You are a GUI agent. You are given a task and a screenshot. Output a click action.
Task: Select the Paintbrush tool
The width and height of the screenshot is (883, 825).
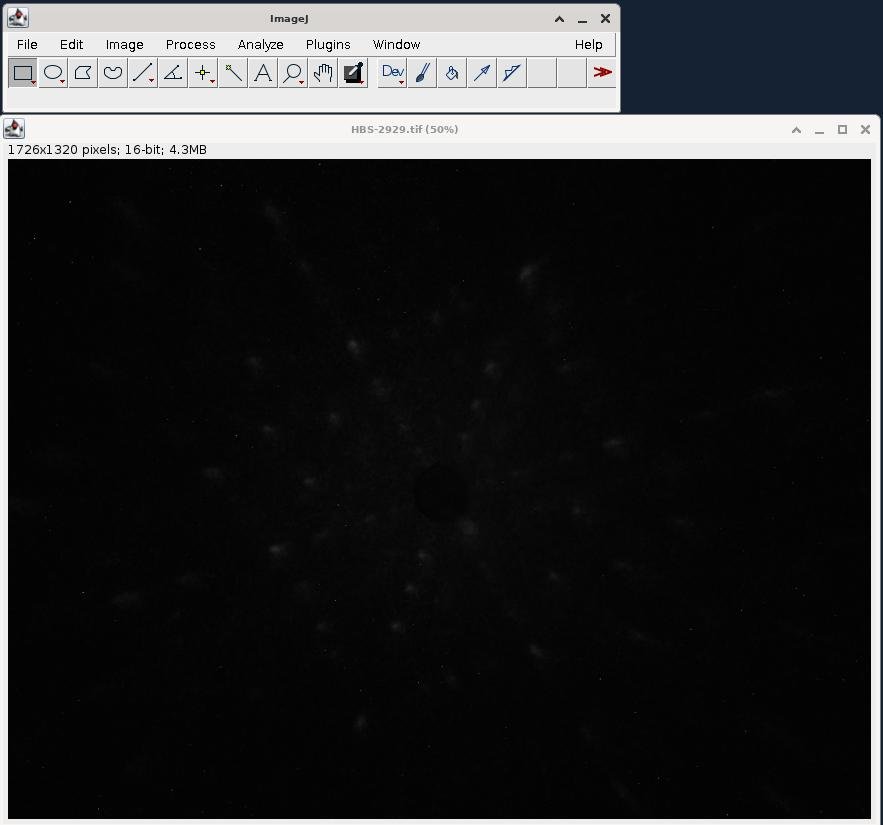(422, 73)
